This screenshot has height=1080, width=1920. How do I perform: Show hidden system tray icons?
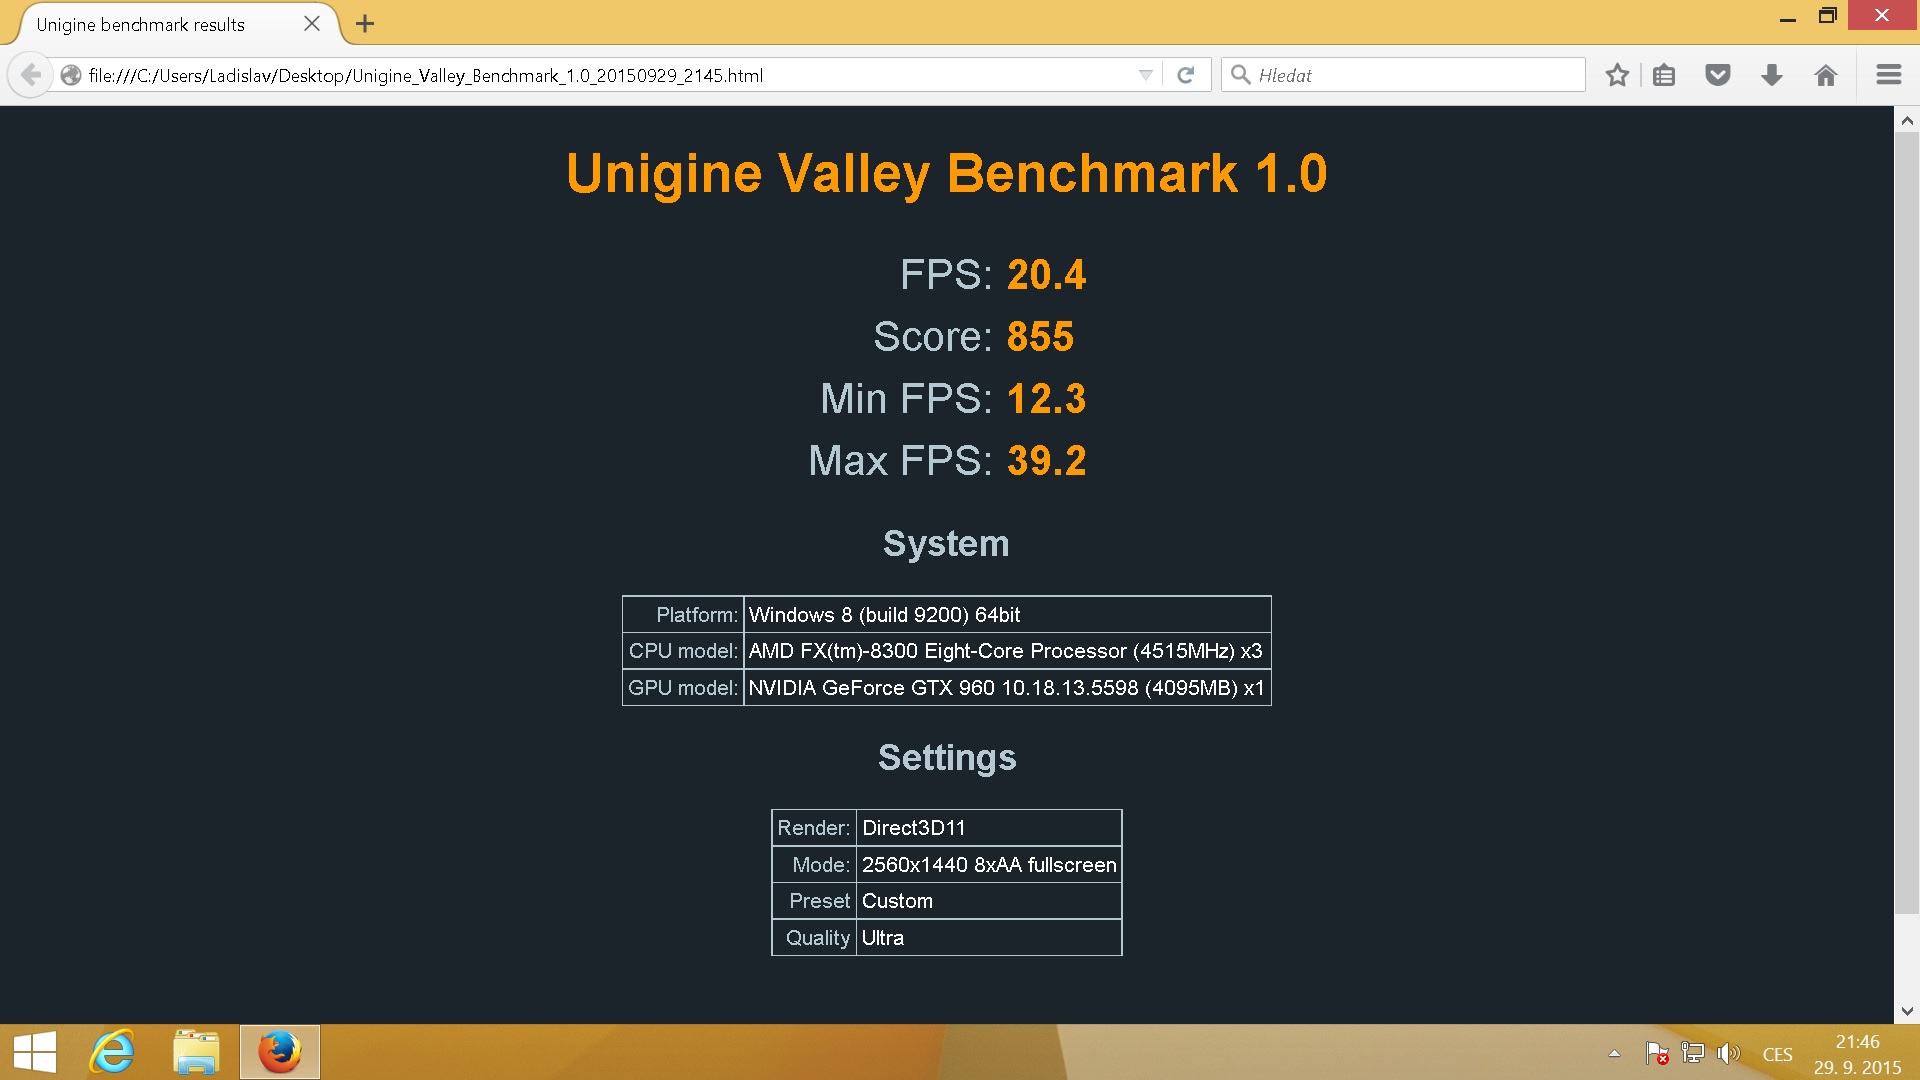click(x=1614, y=1053)
